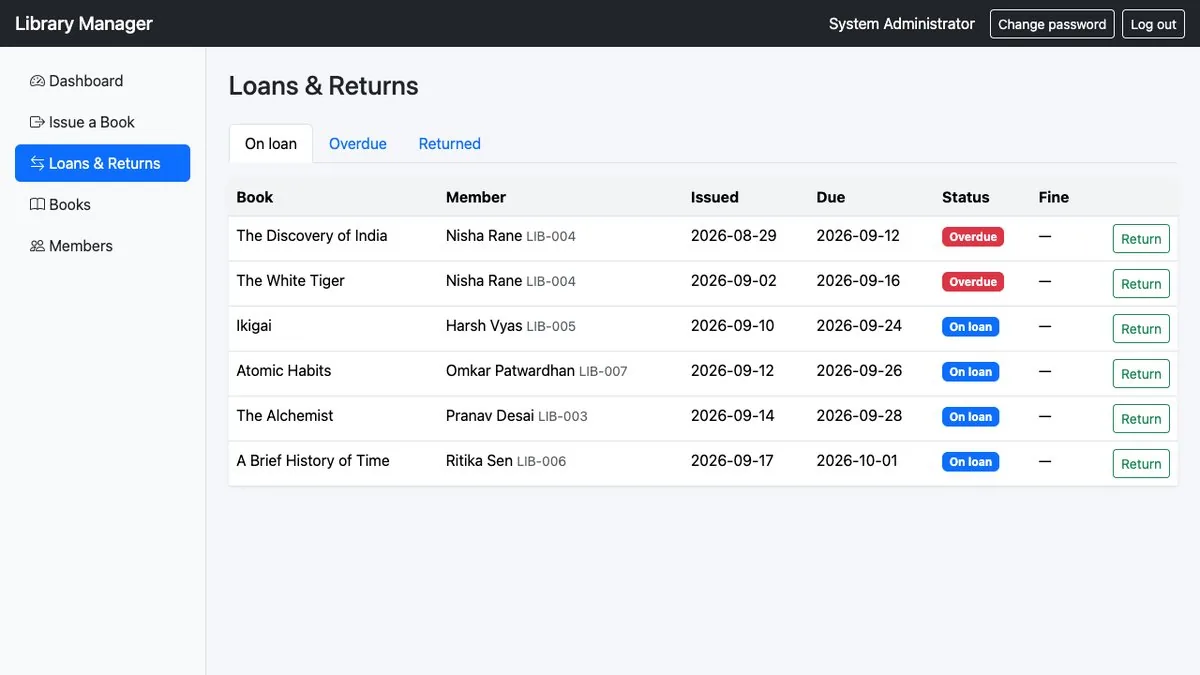Click the Status column header
1200x675 pixels.
click(x=966, y=197)
